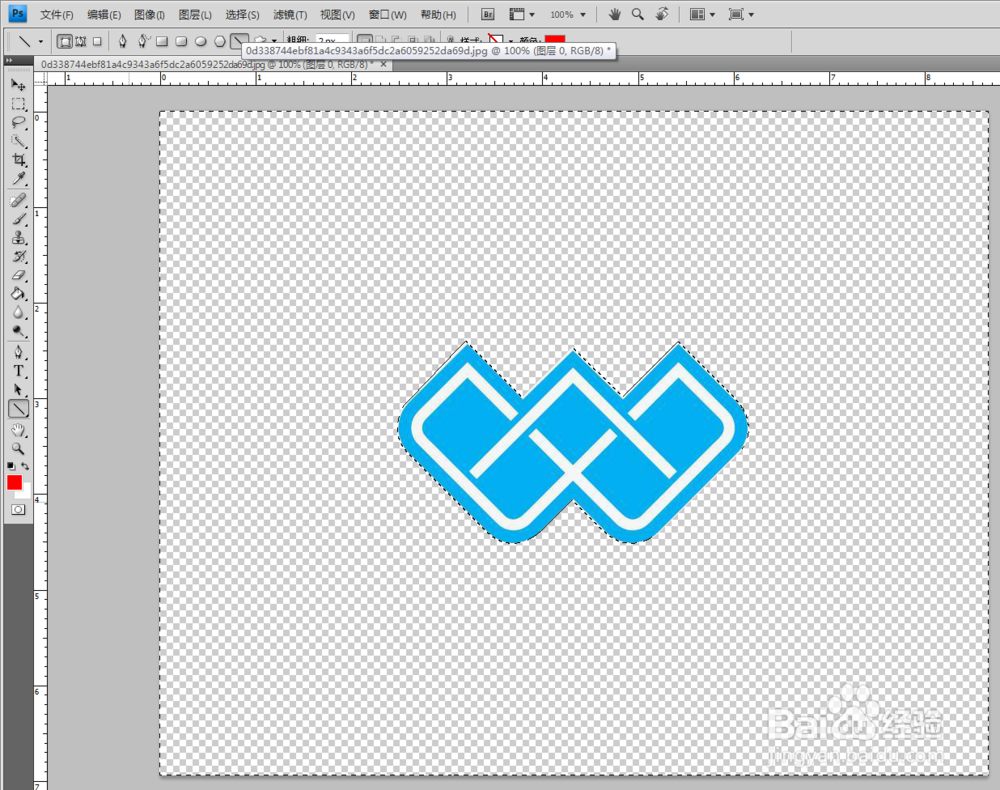Enable Fill Pixels mode in options bar

pos(97,41)
